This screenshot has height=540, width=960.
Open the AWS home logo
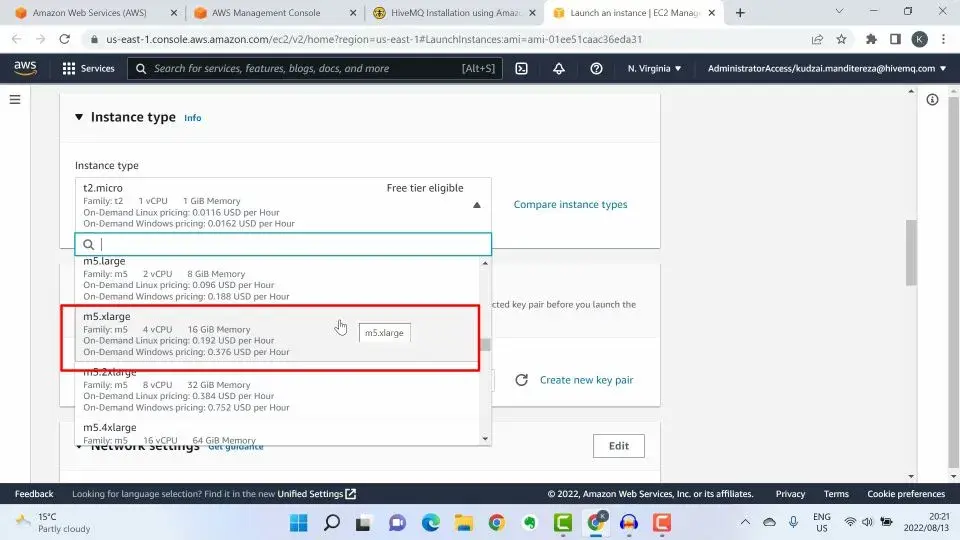25,68
